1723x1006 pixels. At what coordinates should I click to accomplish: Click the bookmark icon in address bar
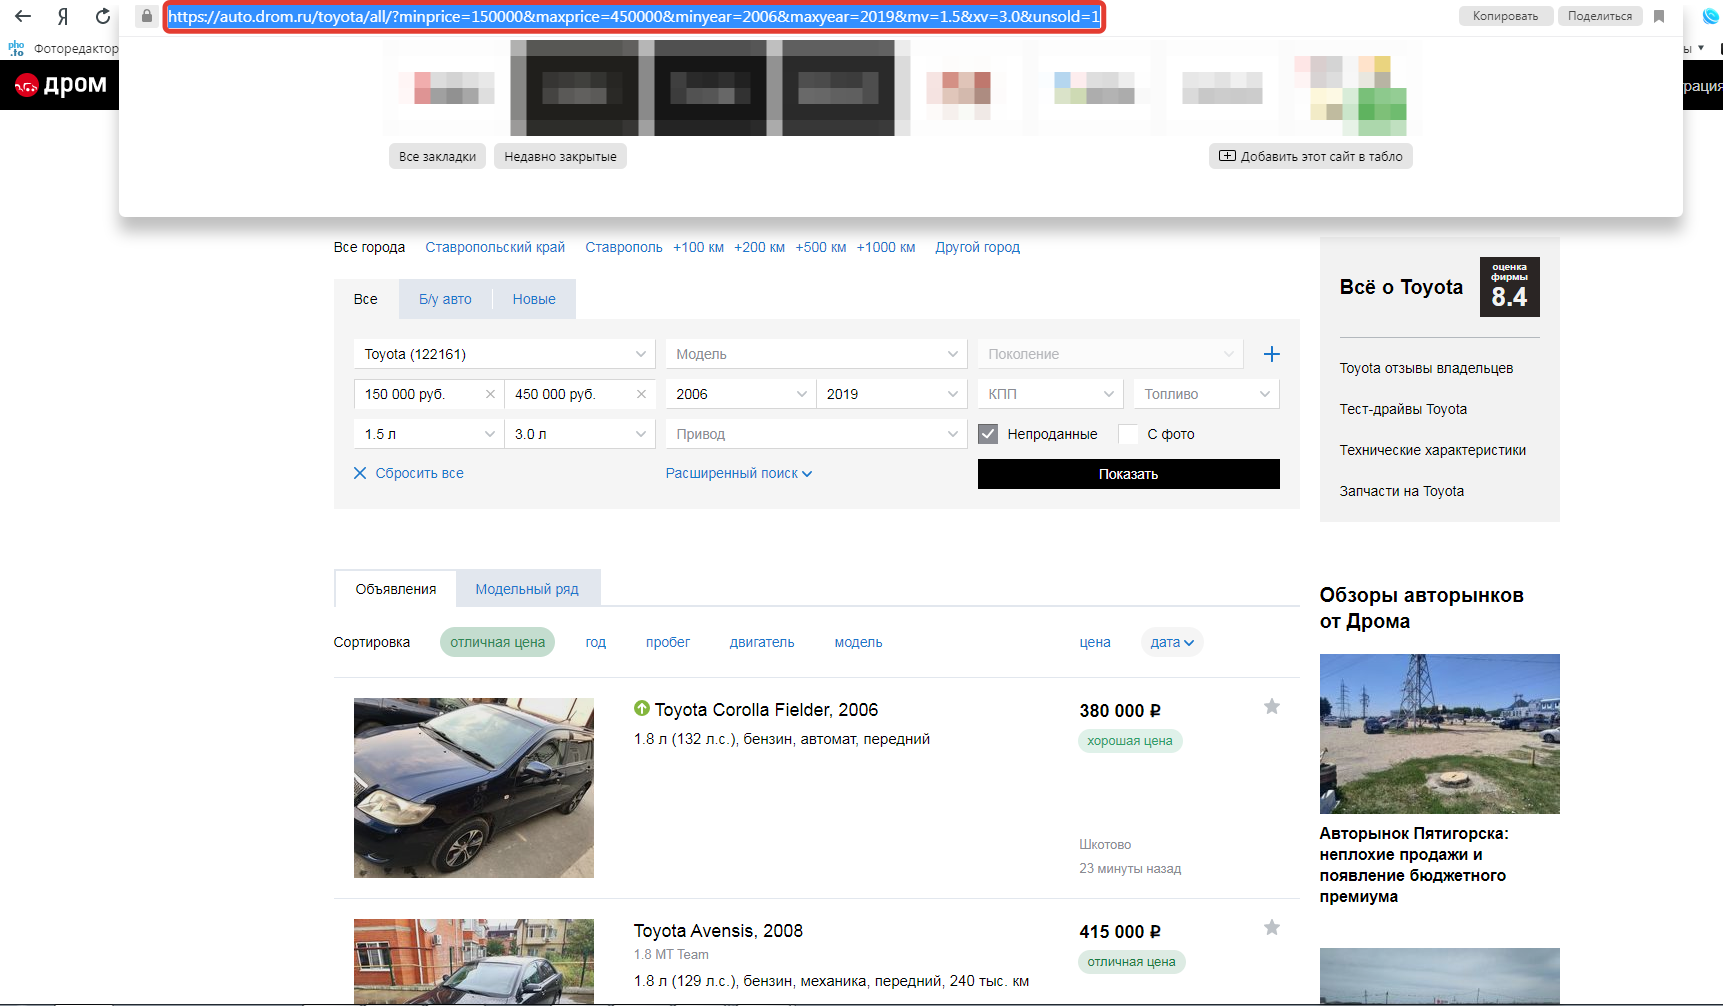[x=1659, y=16]
